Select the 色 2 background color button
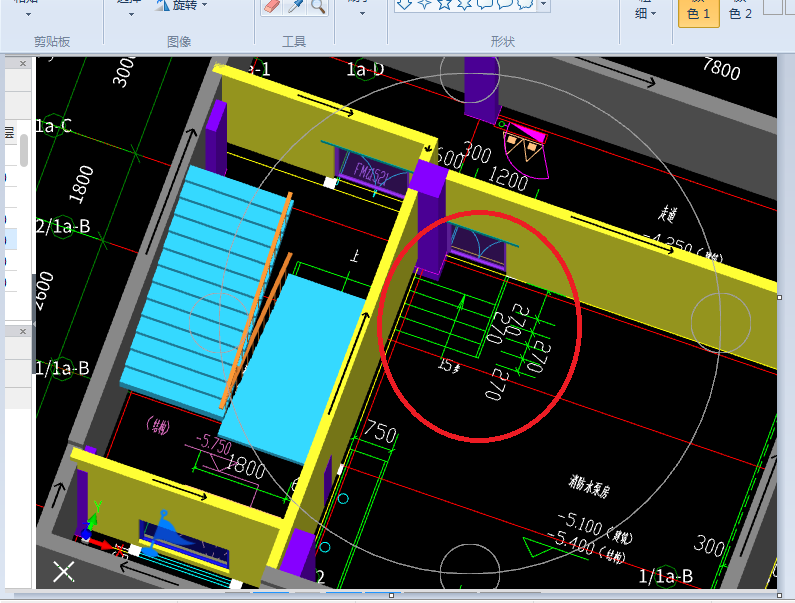This screenshot has height=603, width=795. (740, 12)
